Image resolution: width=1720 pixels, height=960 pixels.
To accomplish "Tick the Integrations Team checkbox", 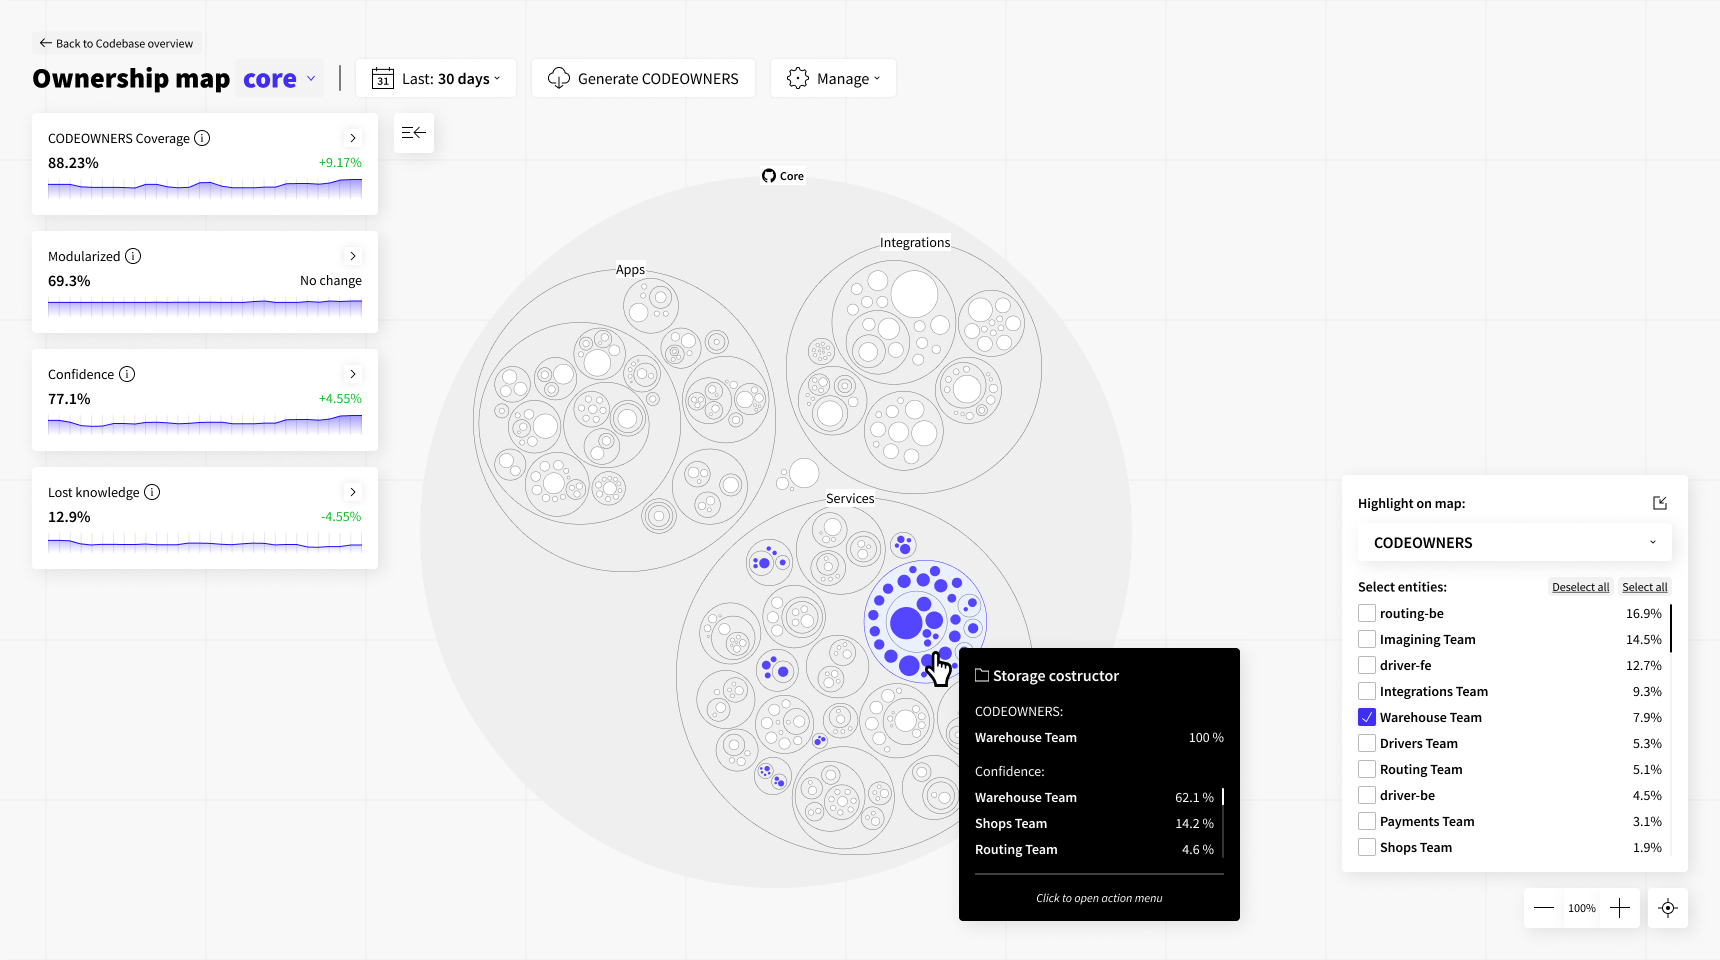I will click(1367, 691).
